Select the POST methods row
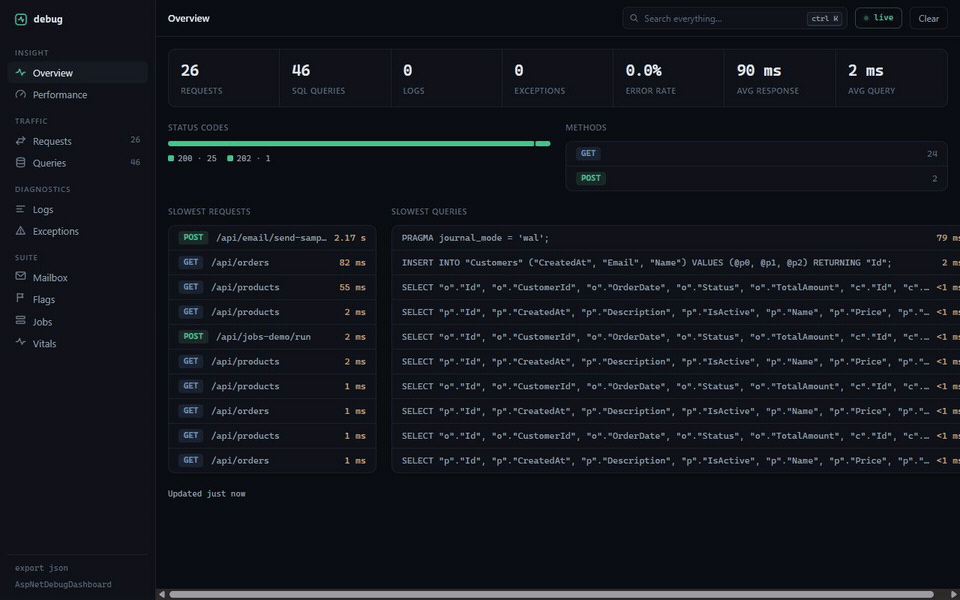 pyautogui.click(x=756, y=178)
